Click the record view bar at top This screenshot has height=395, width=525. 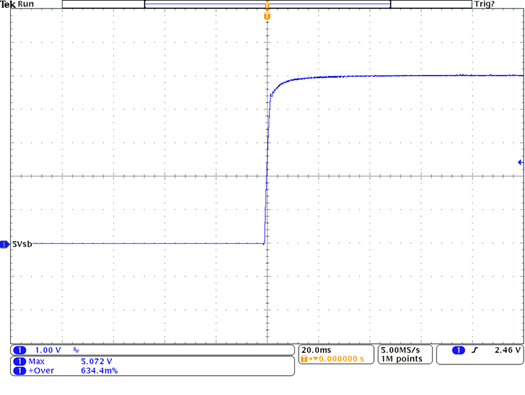tap(267, 4)
